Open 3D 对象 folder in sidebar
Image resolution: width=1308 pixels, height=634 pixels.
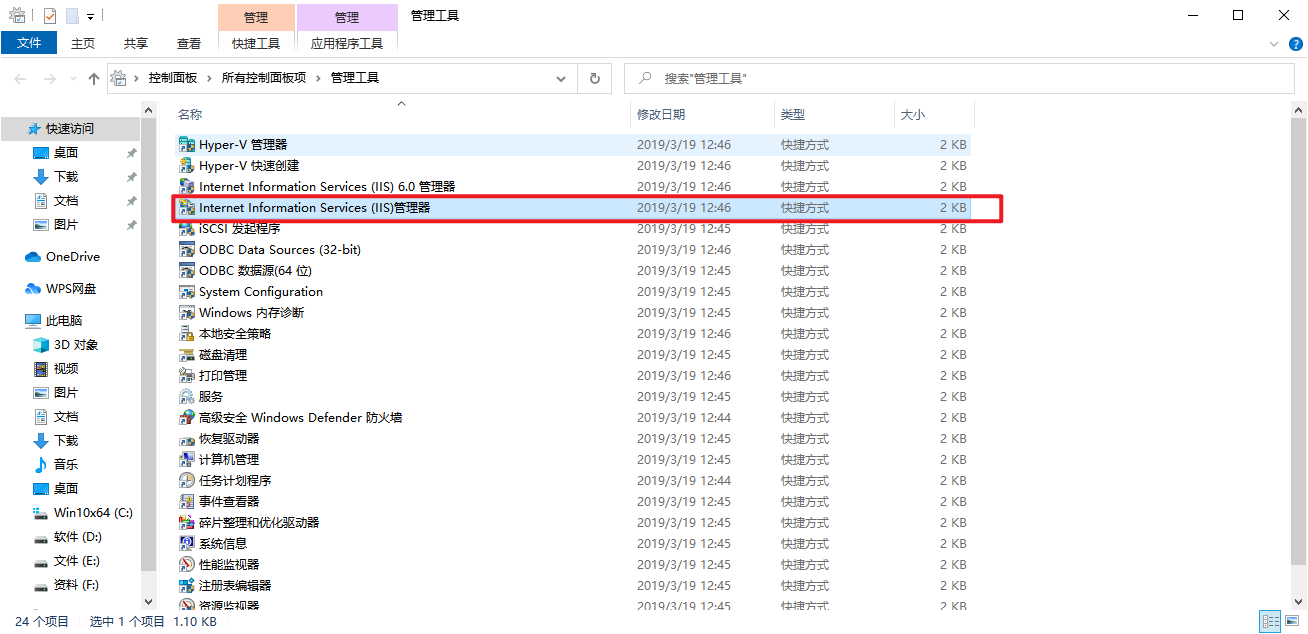click(76, 345)
